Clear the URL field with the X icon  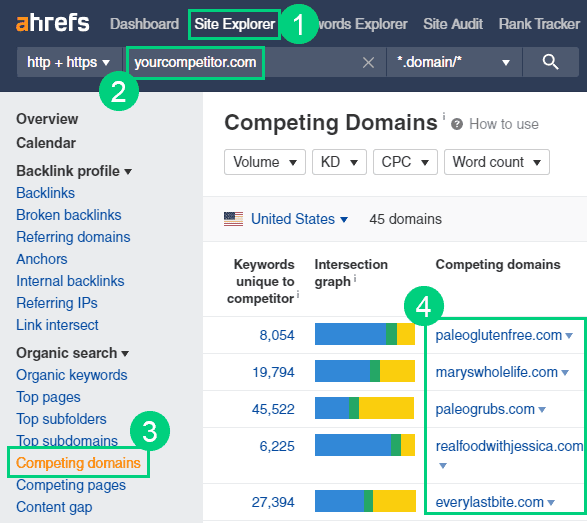pos(368,63)
